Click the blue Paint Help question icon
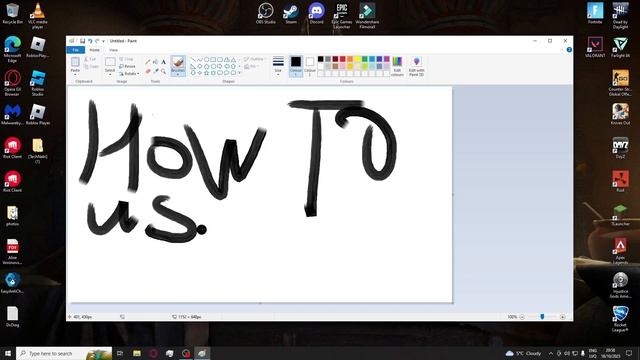640x360 pixels. click(x=569, y=50)
